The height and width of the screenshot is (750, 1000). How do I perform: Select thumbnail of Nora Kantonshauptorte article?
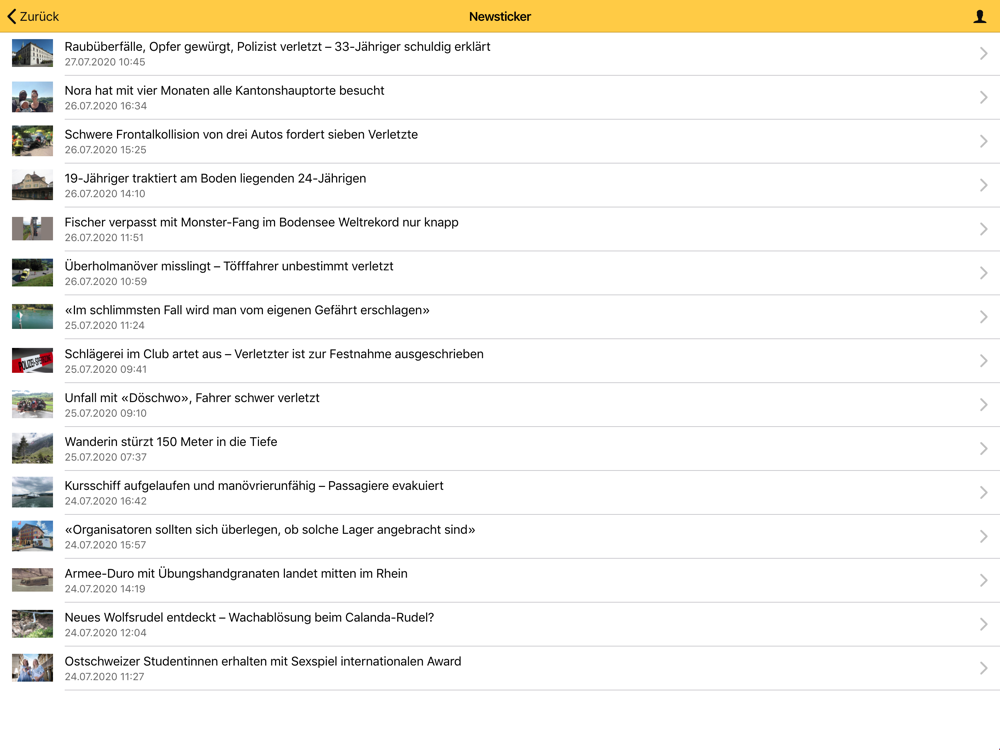tap(33, 98)
